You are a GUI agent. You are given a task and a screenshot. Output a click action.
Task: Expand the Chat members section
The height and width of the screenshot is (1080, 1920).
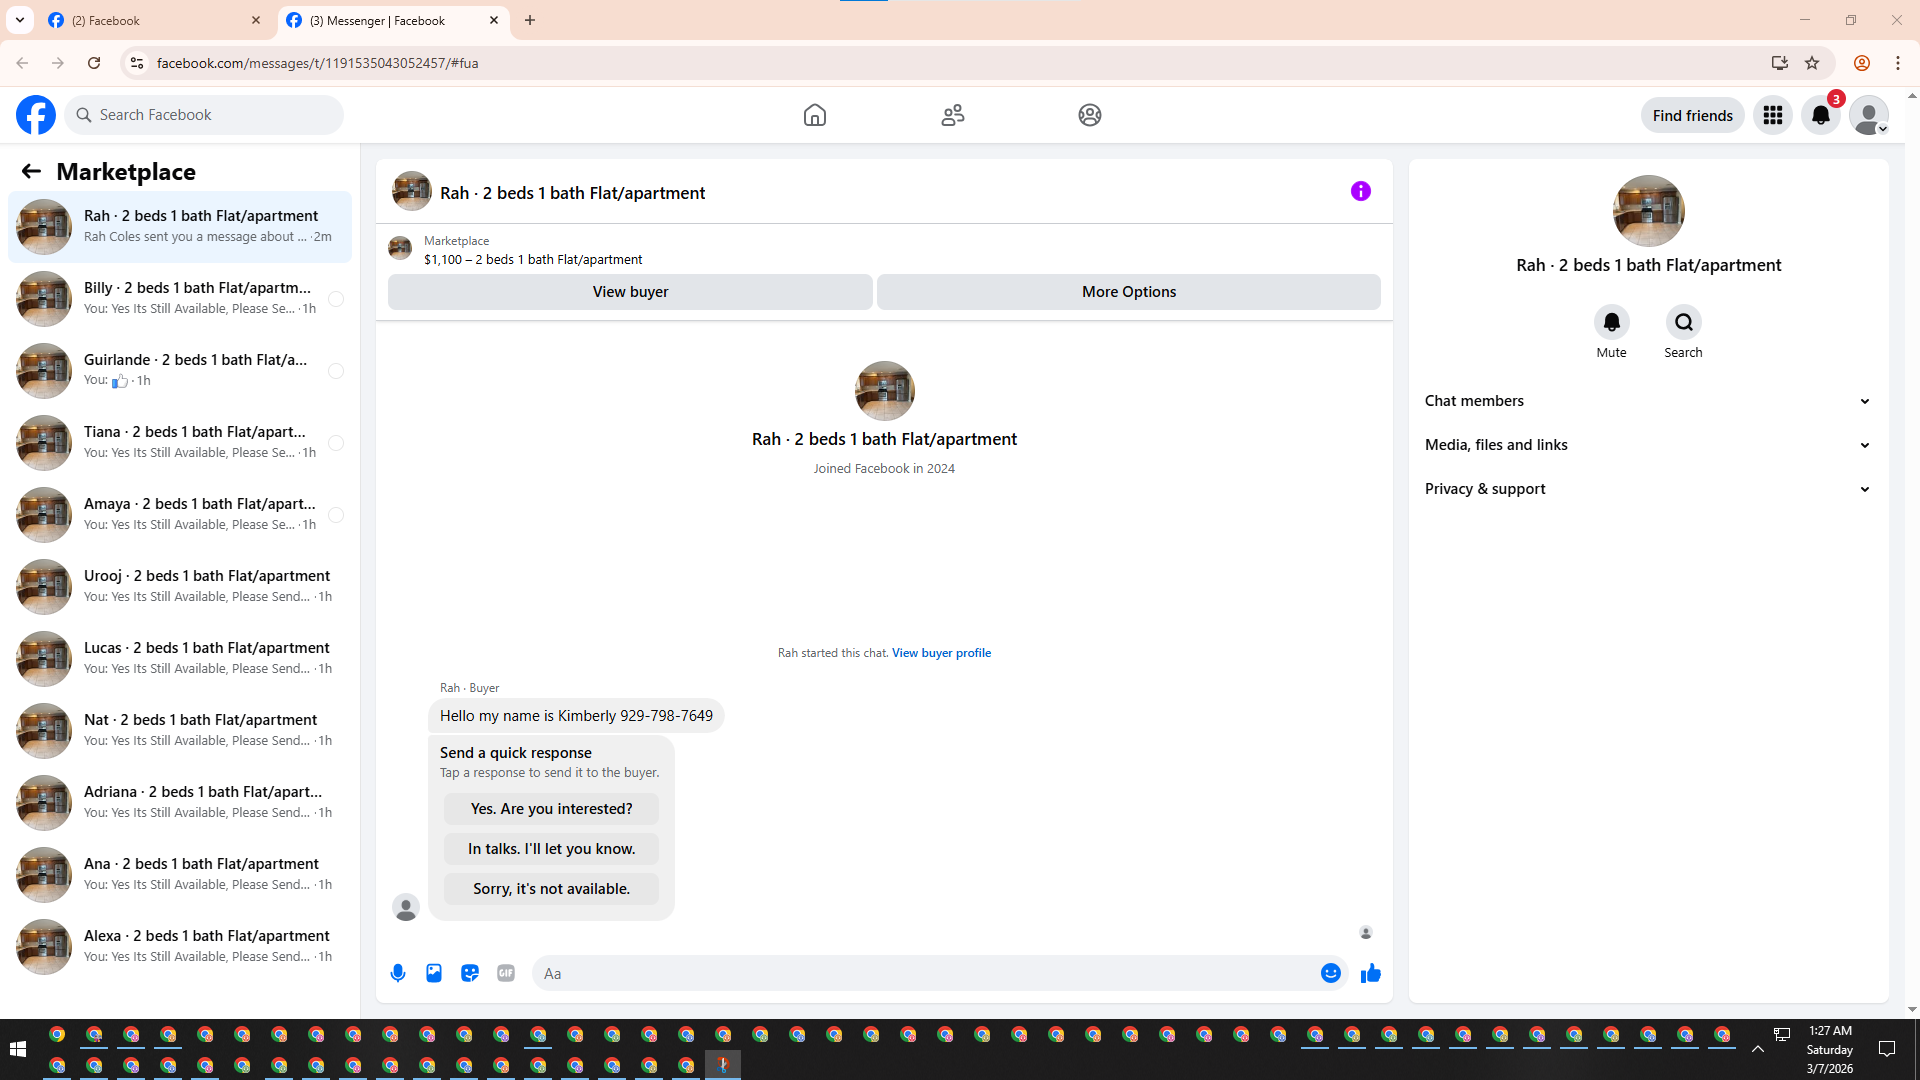point(1647,401)
